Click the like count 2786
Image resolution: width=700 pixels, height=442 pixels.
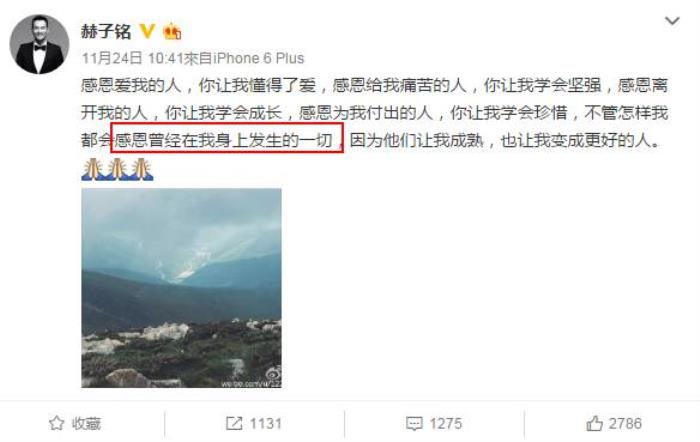pos(625,423)
